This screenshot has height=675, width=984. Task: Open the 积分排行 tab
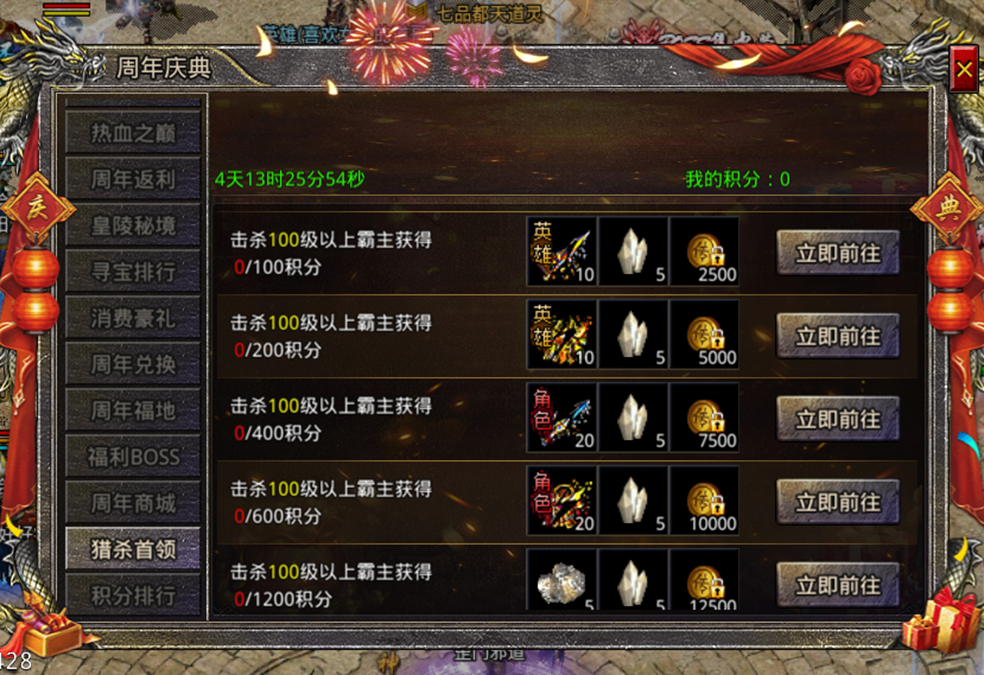[133, 595]
